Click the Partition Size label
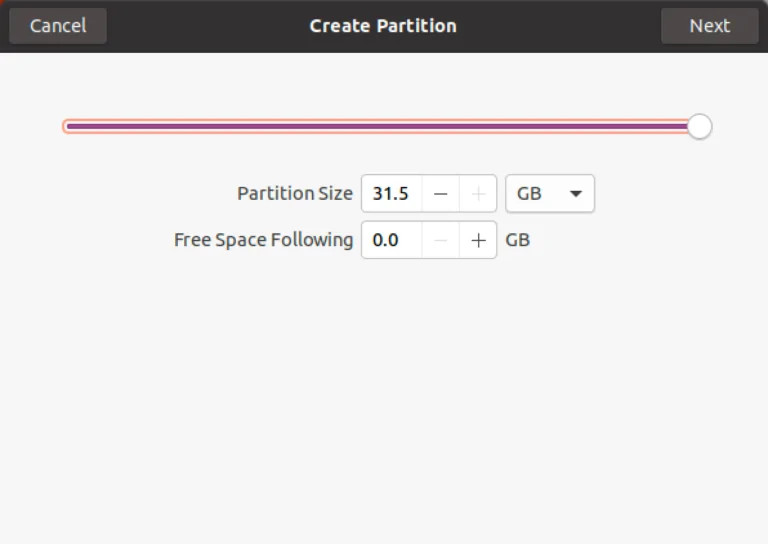This screenshot has width=768, height=544. (x=294, y=194)
